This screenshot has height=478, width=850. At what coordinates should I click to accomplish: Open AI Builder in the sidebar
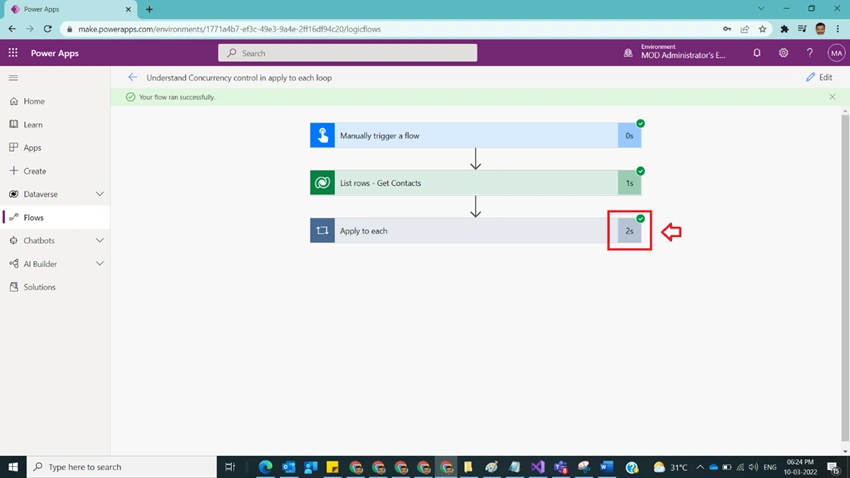[x=40, y=264]
